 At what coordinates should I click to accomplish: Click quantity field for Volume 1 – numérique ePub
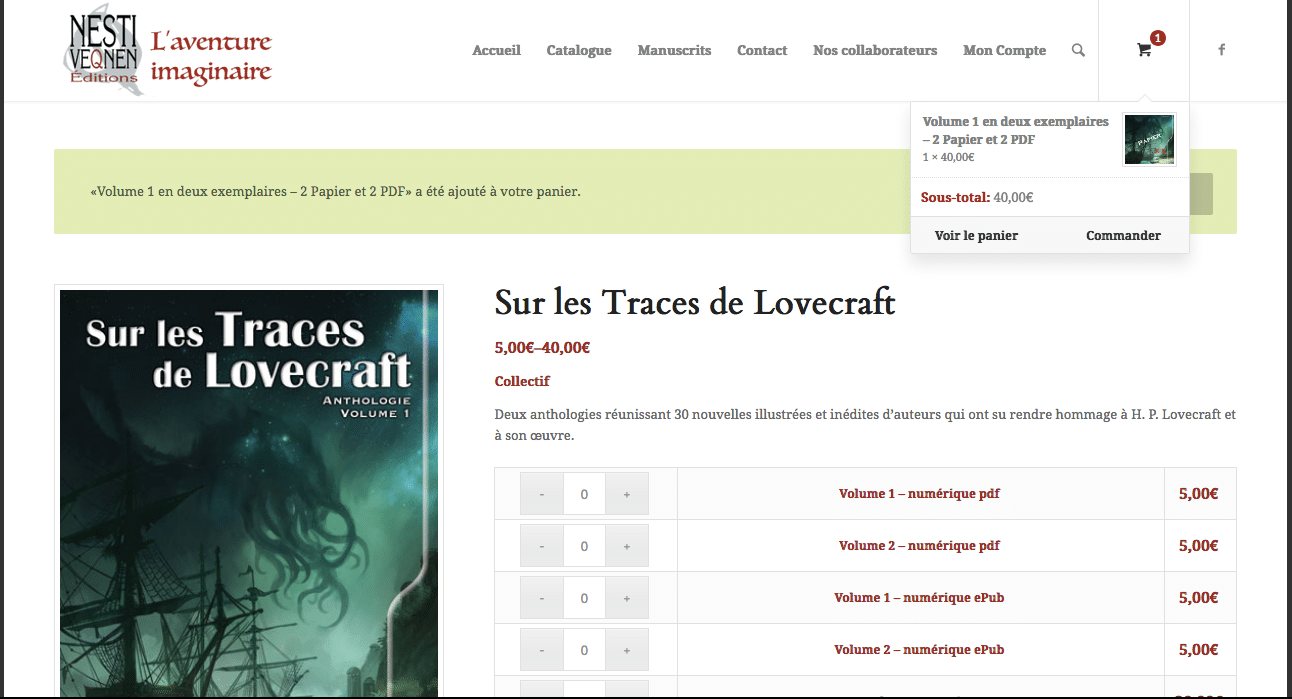[584, 598]
